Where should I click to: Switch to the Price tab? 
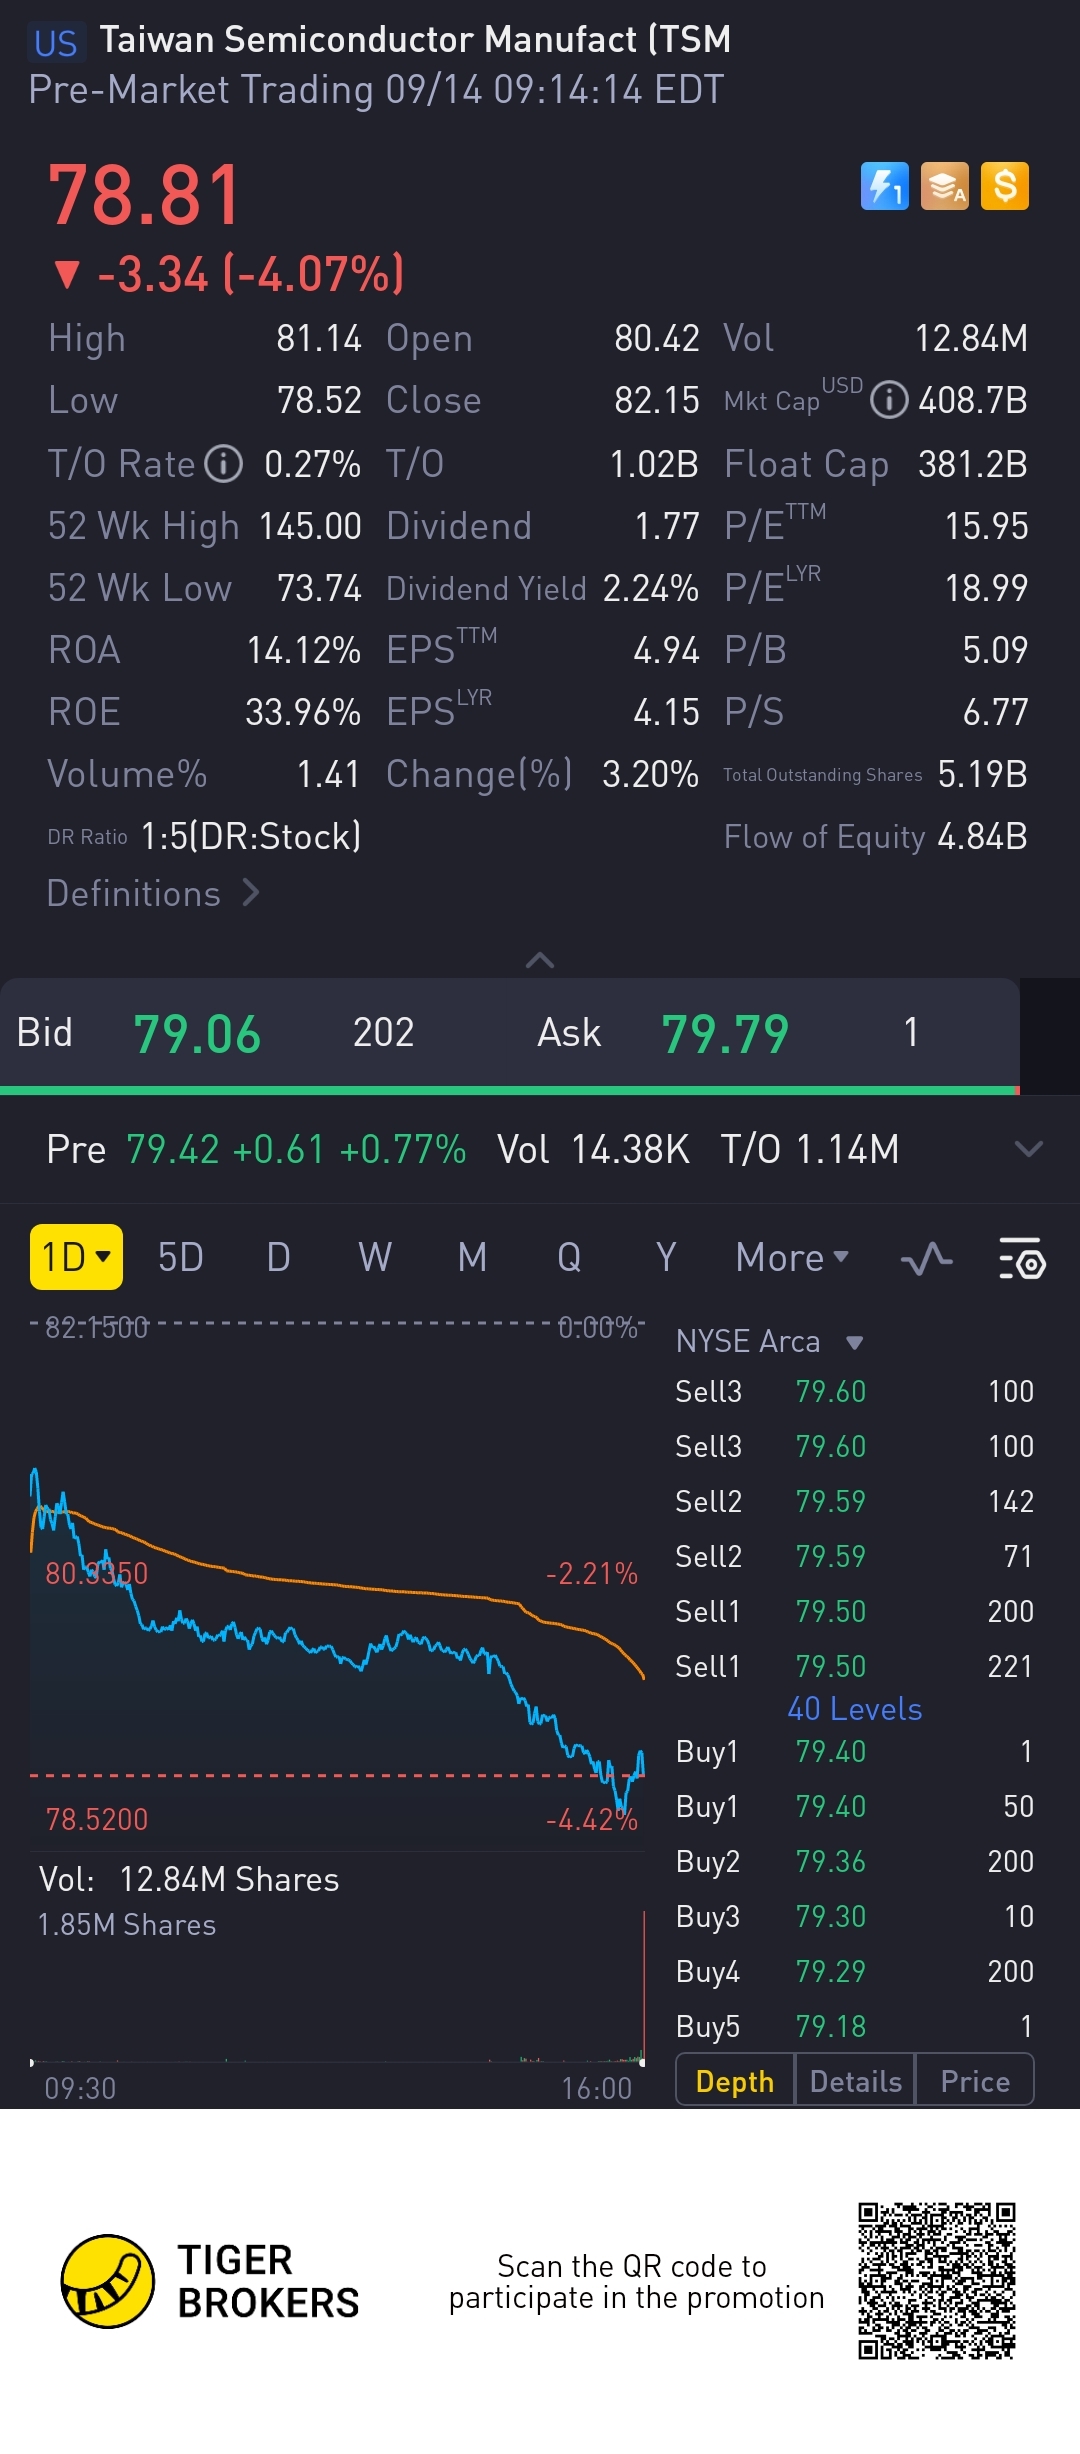tap(974, 2081)
